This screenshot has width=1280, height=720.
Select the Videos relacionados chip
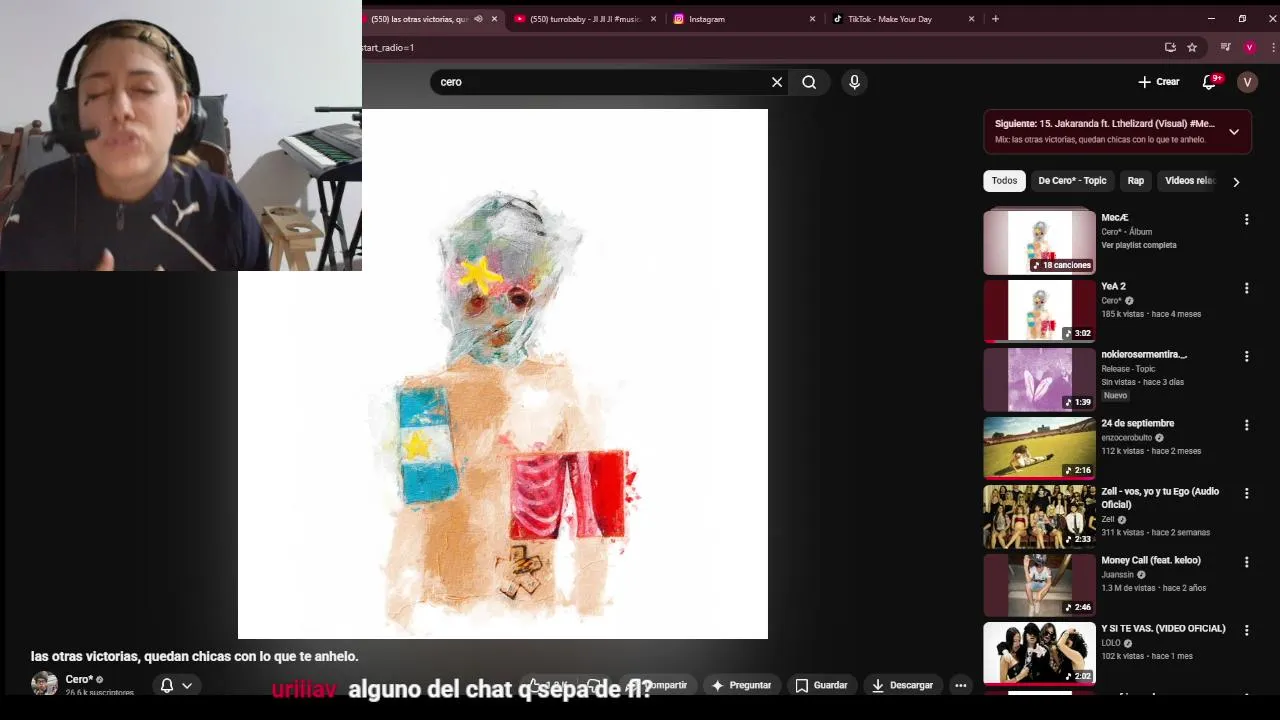[x=1189, y=181]
